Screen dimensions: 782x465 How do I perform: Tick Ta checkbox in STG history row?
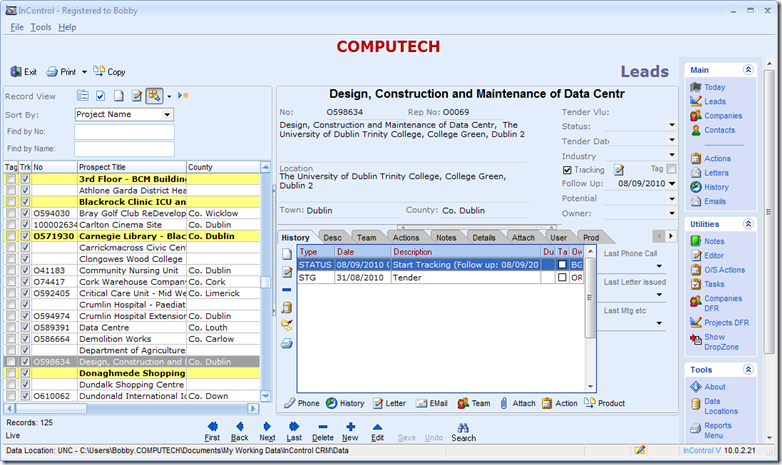[x=562, y=277]
